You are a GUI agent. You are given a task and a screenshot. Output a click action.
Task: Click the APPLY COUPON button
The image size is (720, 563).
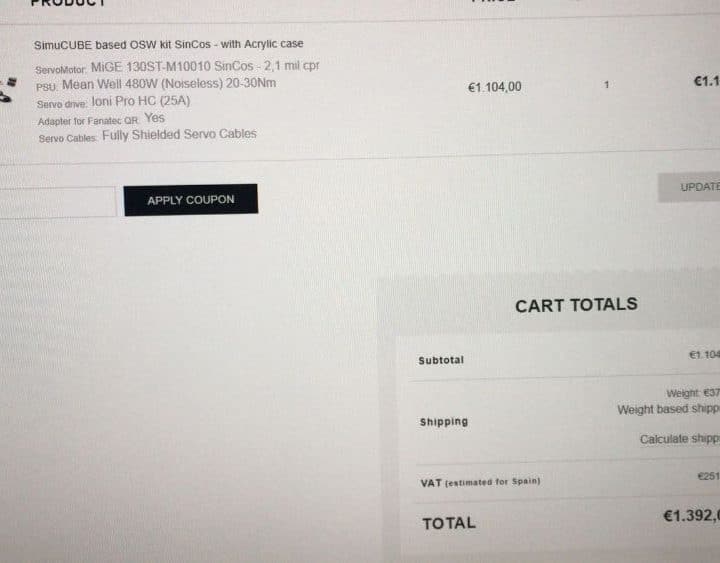pyautogui.click(x=190, y=200)
